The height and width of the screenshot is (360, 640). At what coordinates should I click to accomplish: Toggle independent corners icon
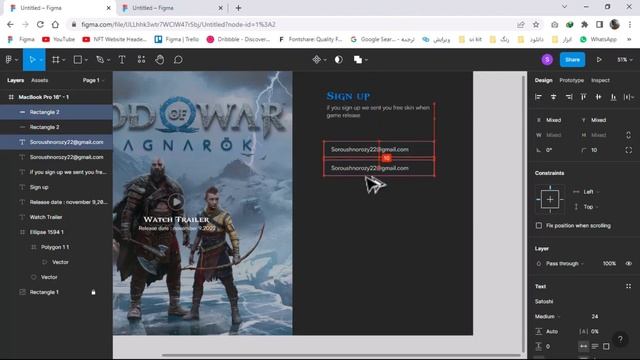(x=628, y=150)
